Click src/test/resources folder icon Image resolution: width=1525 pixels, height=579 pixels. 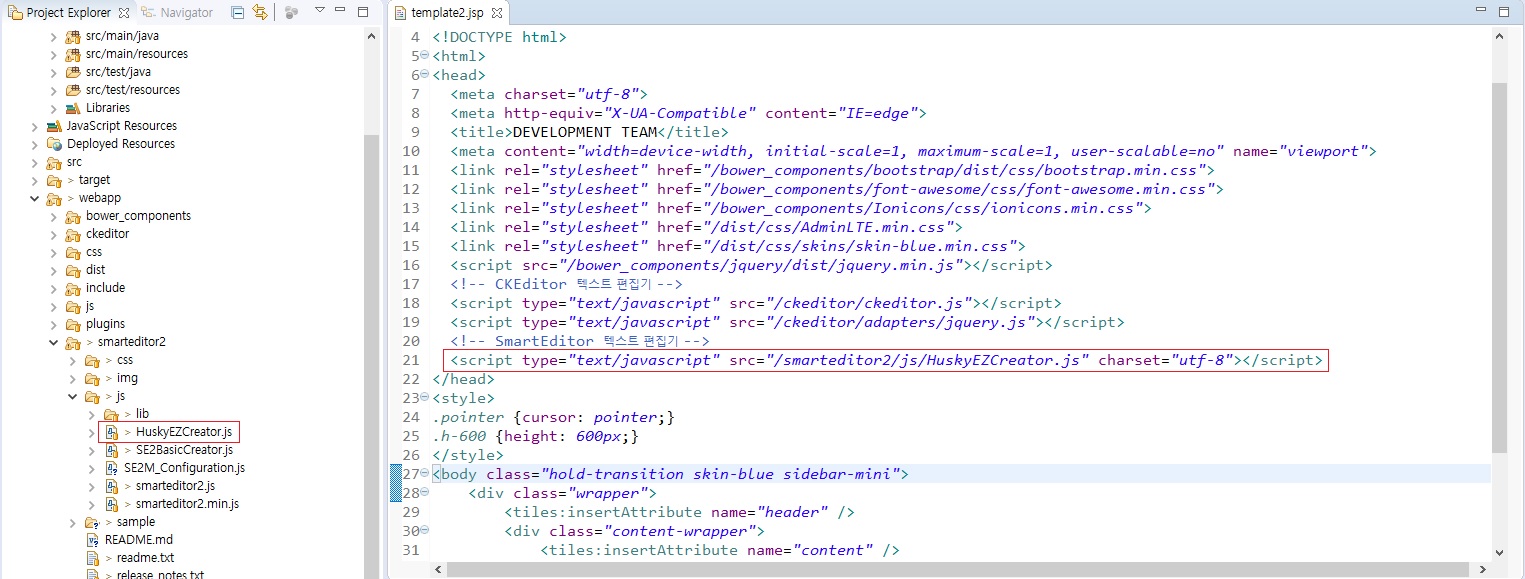pyautogui.click(x=73, y=90)
